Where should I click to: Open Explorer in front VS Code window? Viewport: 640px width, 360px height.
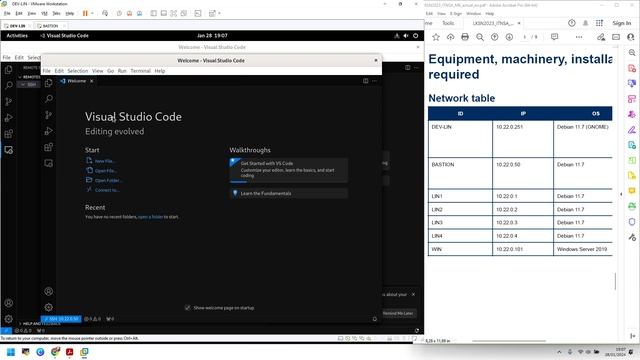[x=49, y=83]
